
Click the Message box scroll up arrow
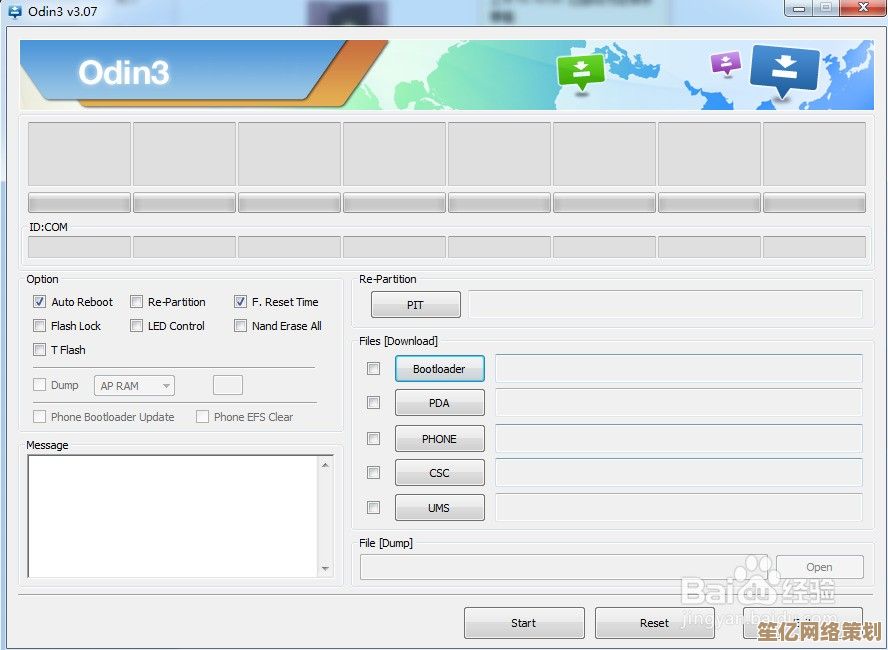pos(325,465)
